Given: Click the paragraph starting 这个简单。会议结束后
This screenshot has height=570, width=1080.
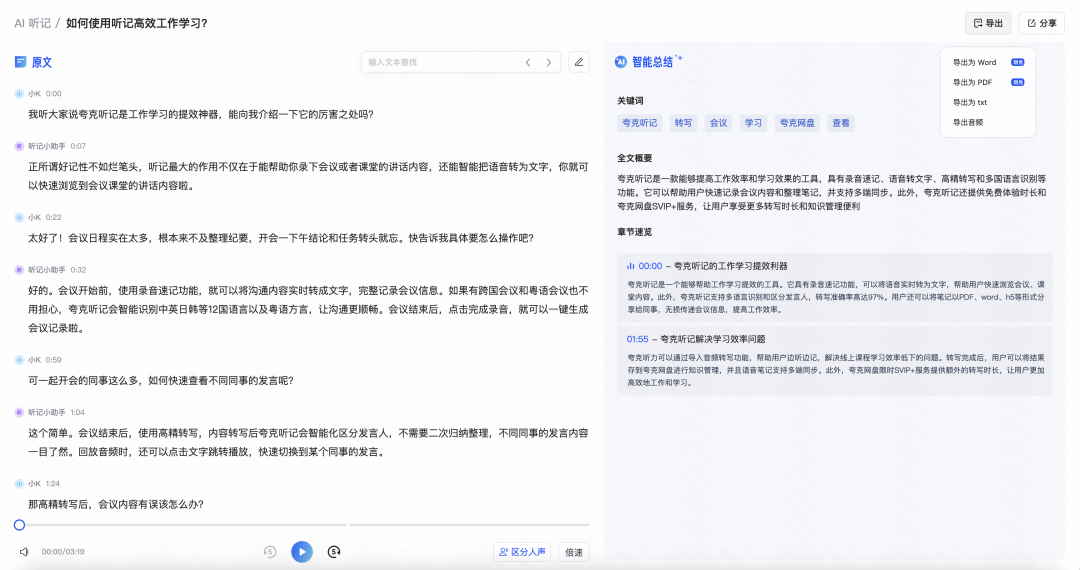Looking at the screenshot, I should point(308,442).
